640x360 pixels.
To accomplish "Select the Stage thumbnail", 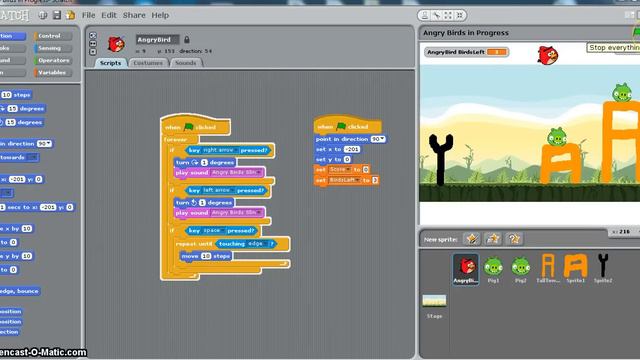I will coord(434,301).
